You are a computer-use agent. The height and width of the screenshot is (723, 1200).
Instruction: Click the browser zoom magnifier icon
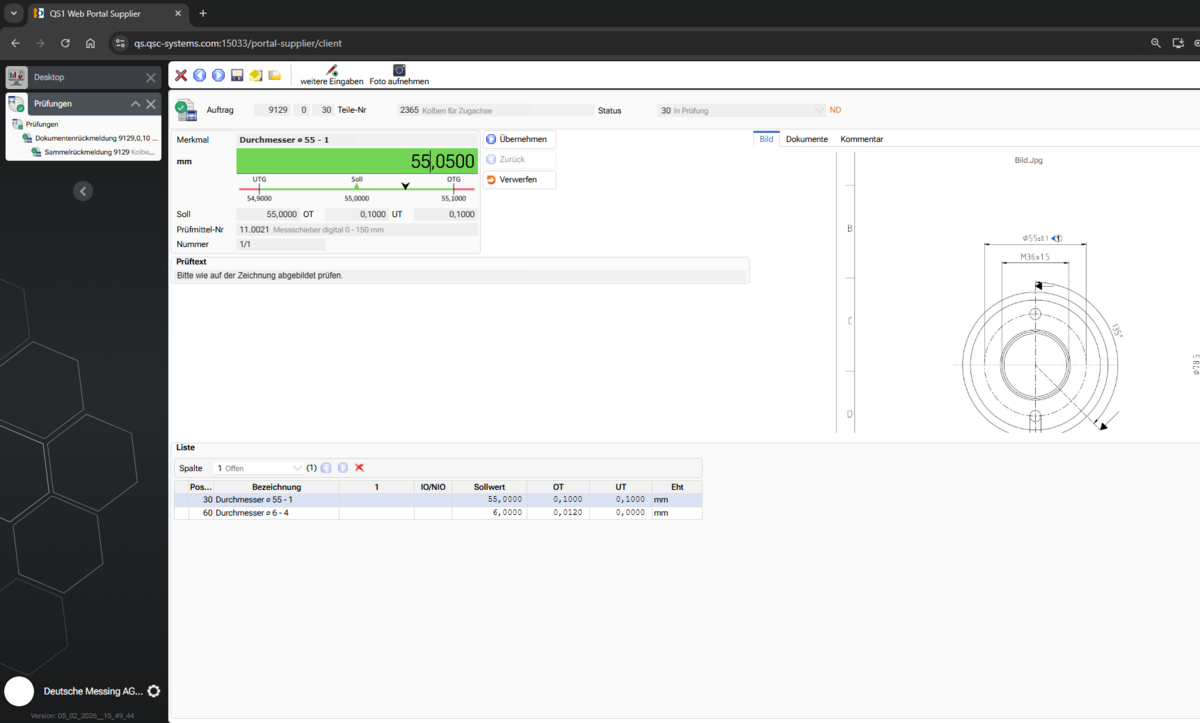tap(1156, 43)
